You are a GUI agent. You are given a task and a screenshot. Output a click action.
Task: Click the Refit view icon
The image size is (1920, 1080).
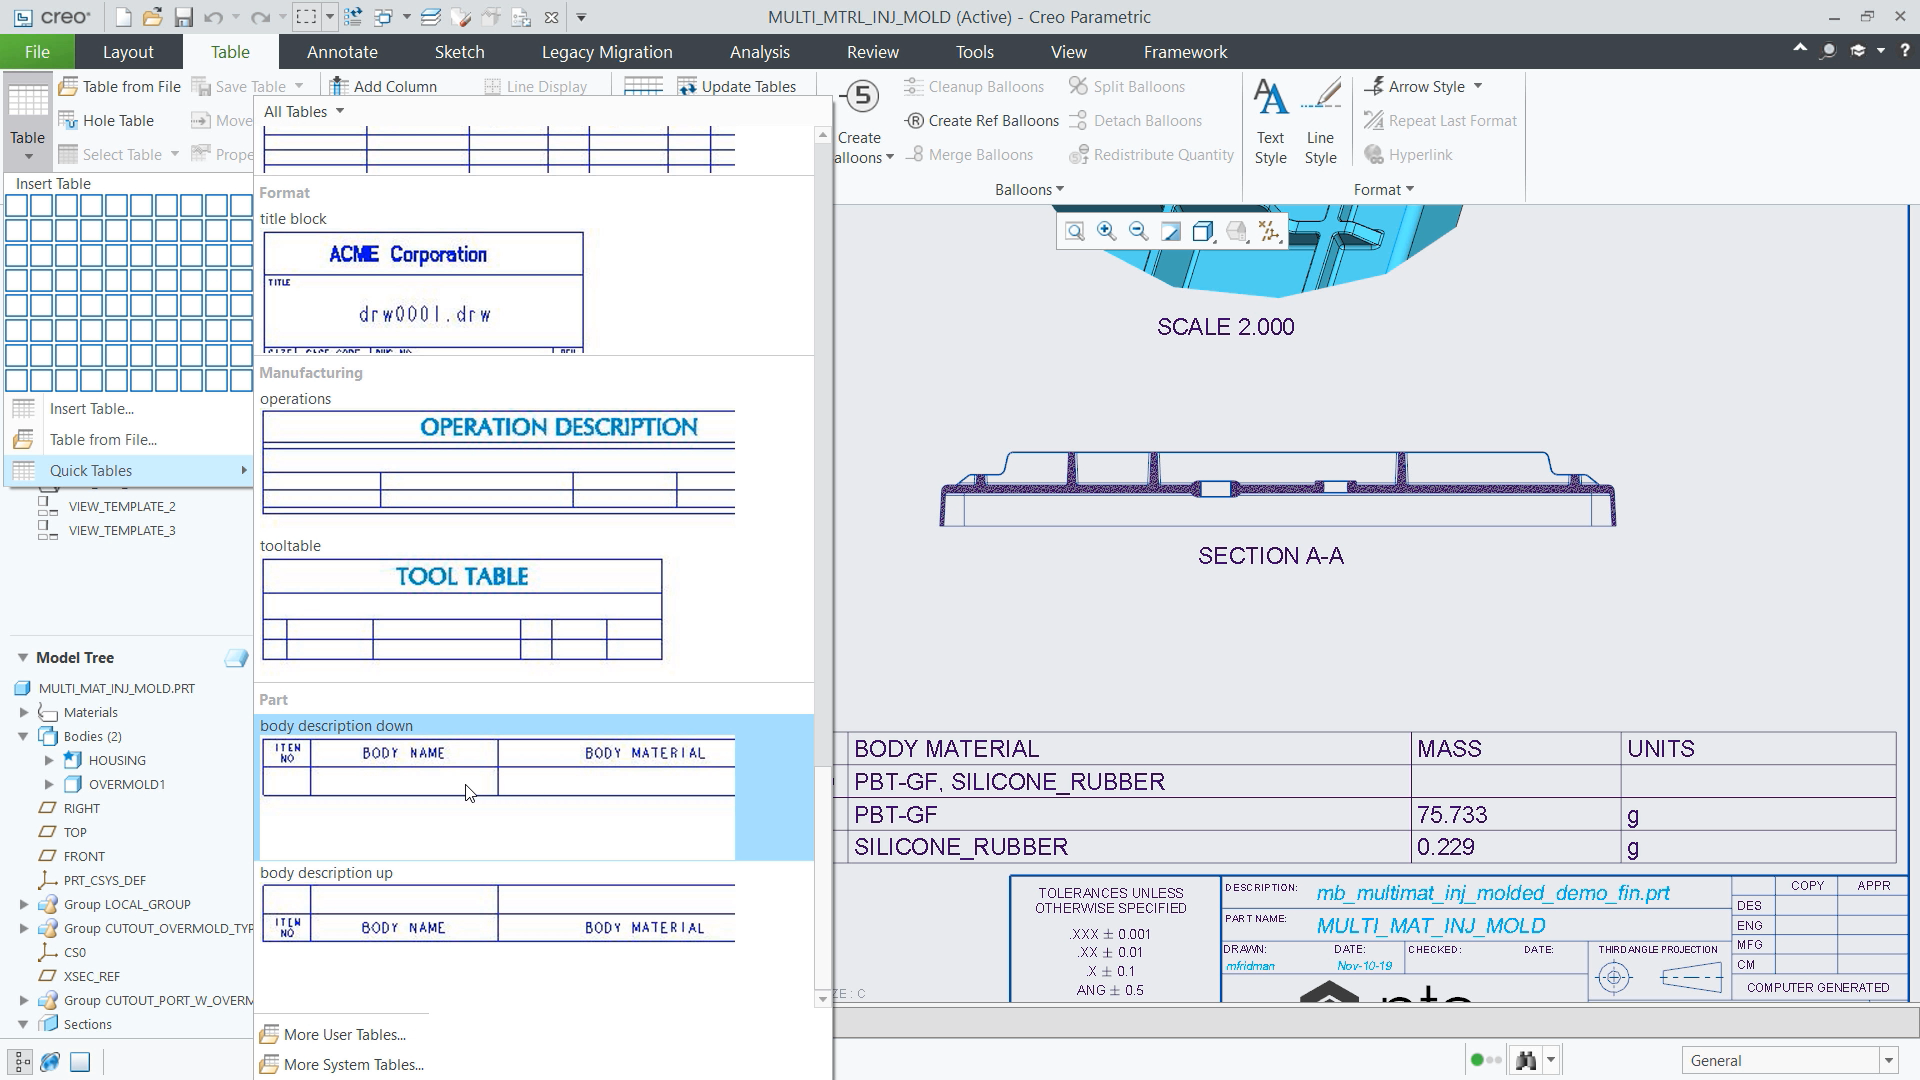(x=1074, y=232)
